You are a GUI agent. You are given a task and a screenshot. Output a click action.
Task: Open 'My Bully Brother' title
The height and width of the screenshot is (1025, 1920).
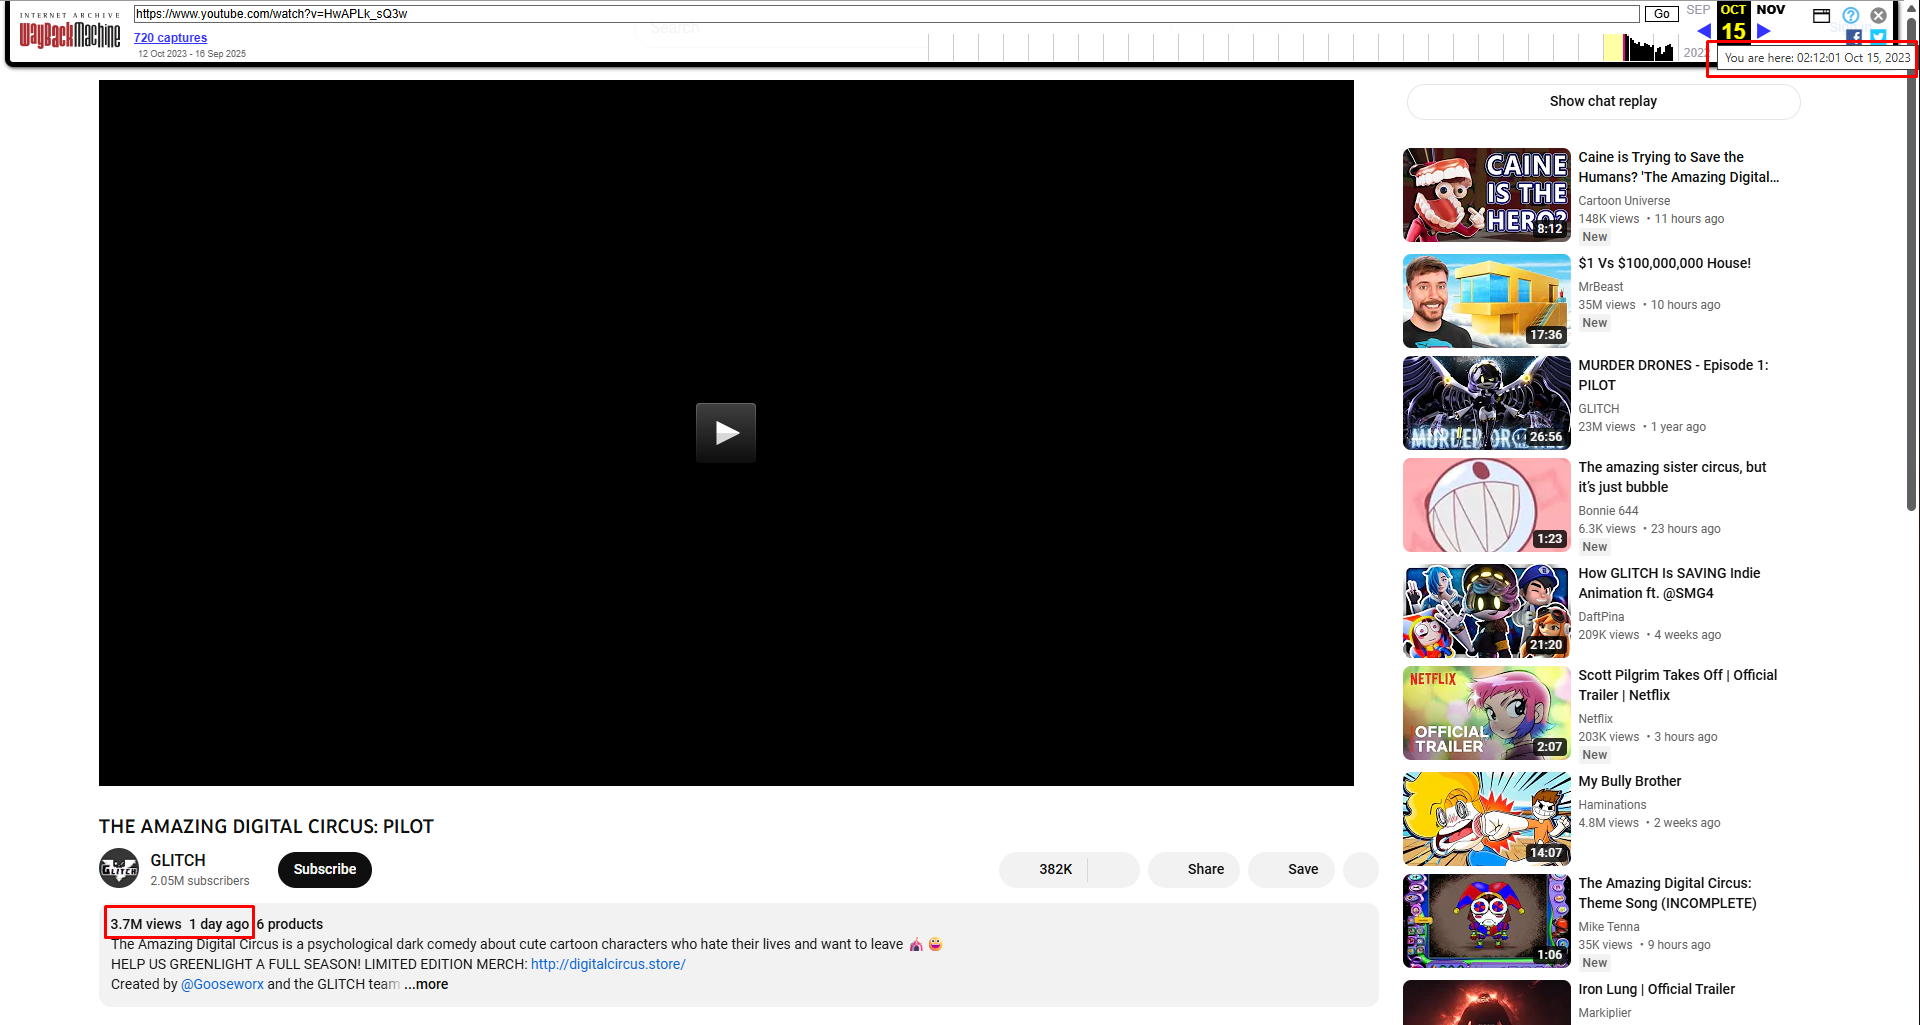[1629, 781]
